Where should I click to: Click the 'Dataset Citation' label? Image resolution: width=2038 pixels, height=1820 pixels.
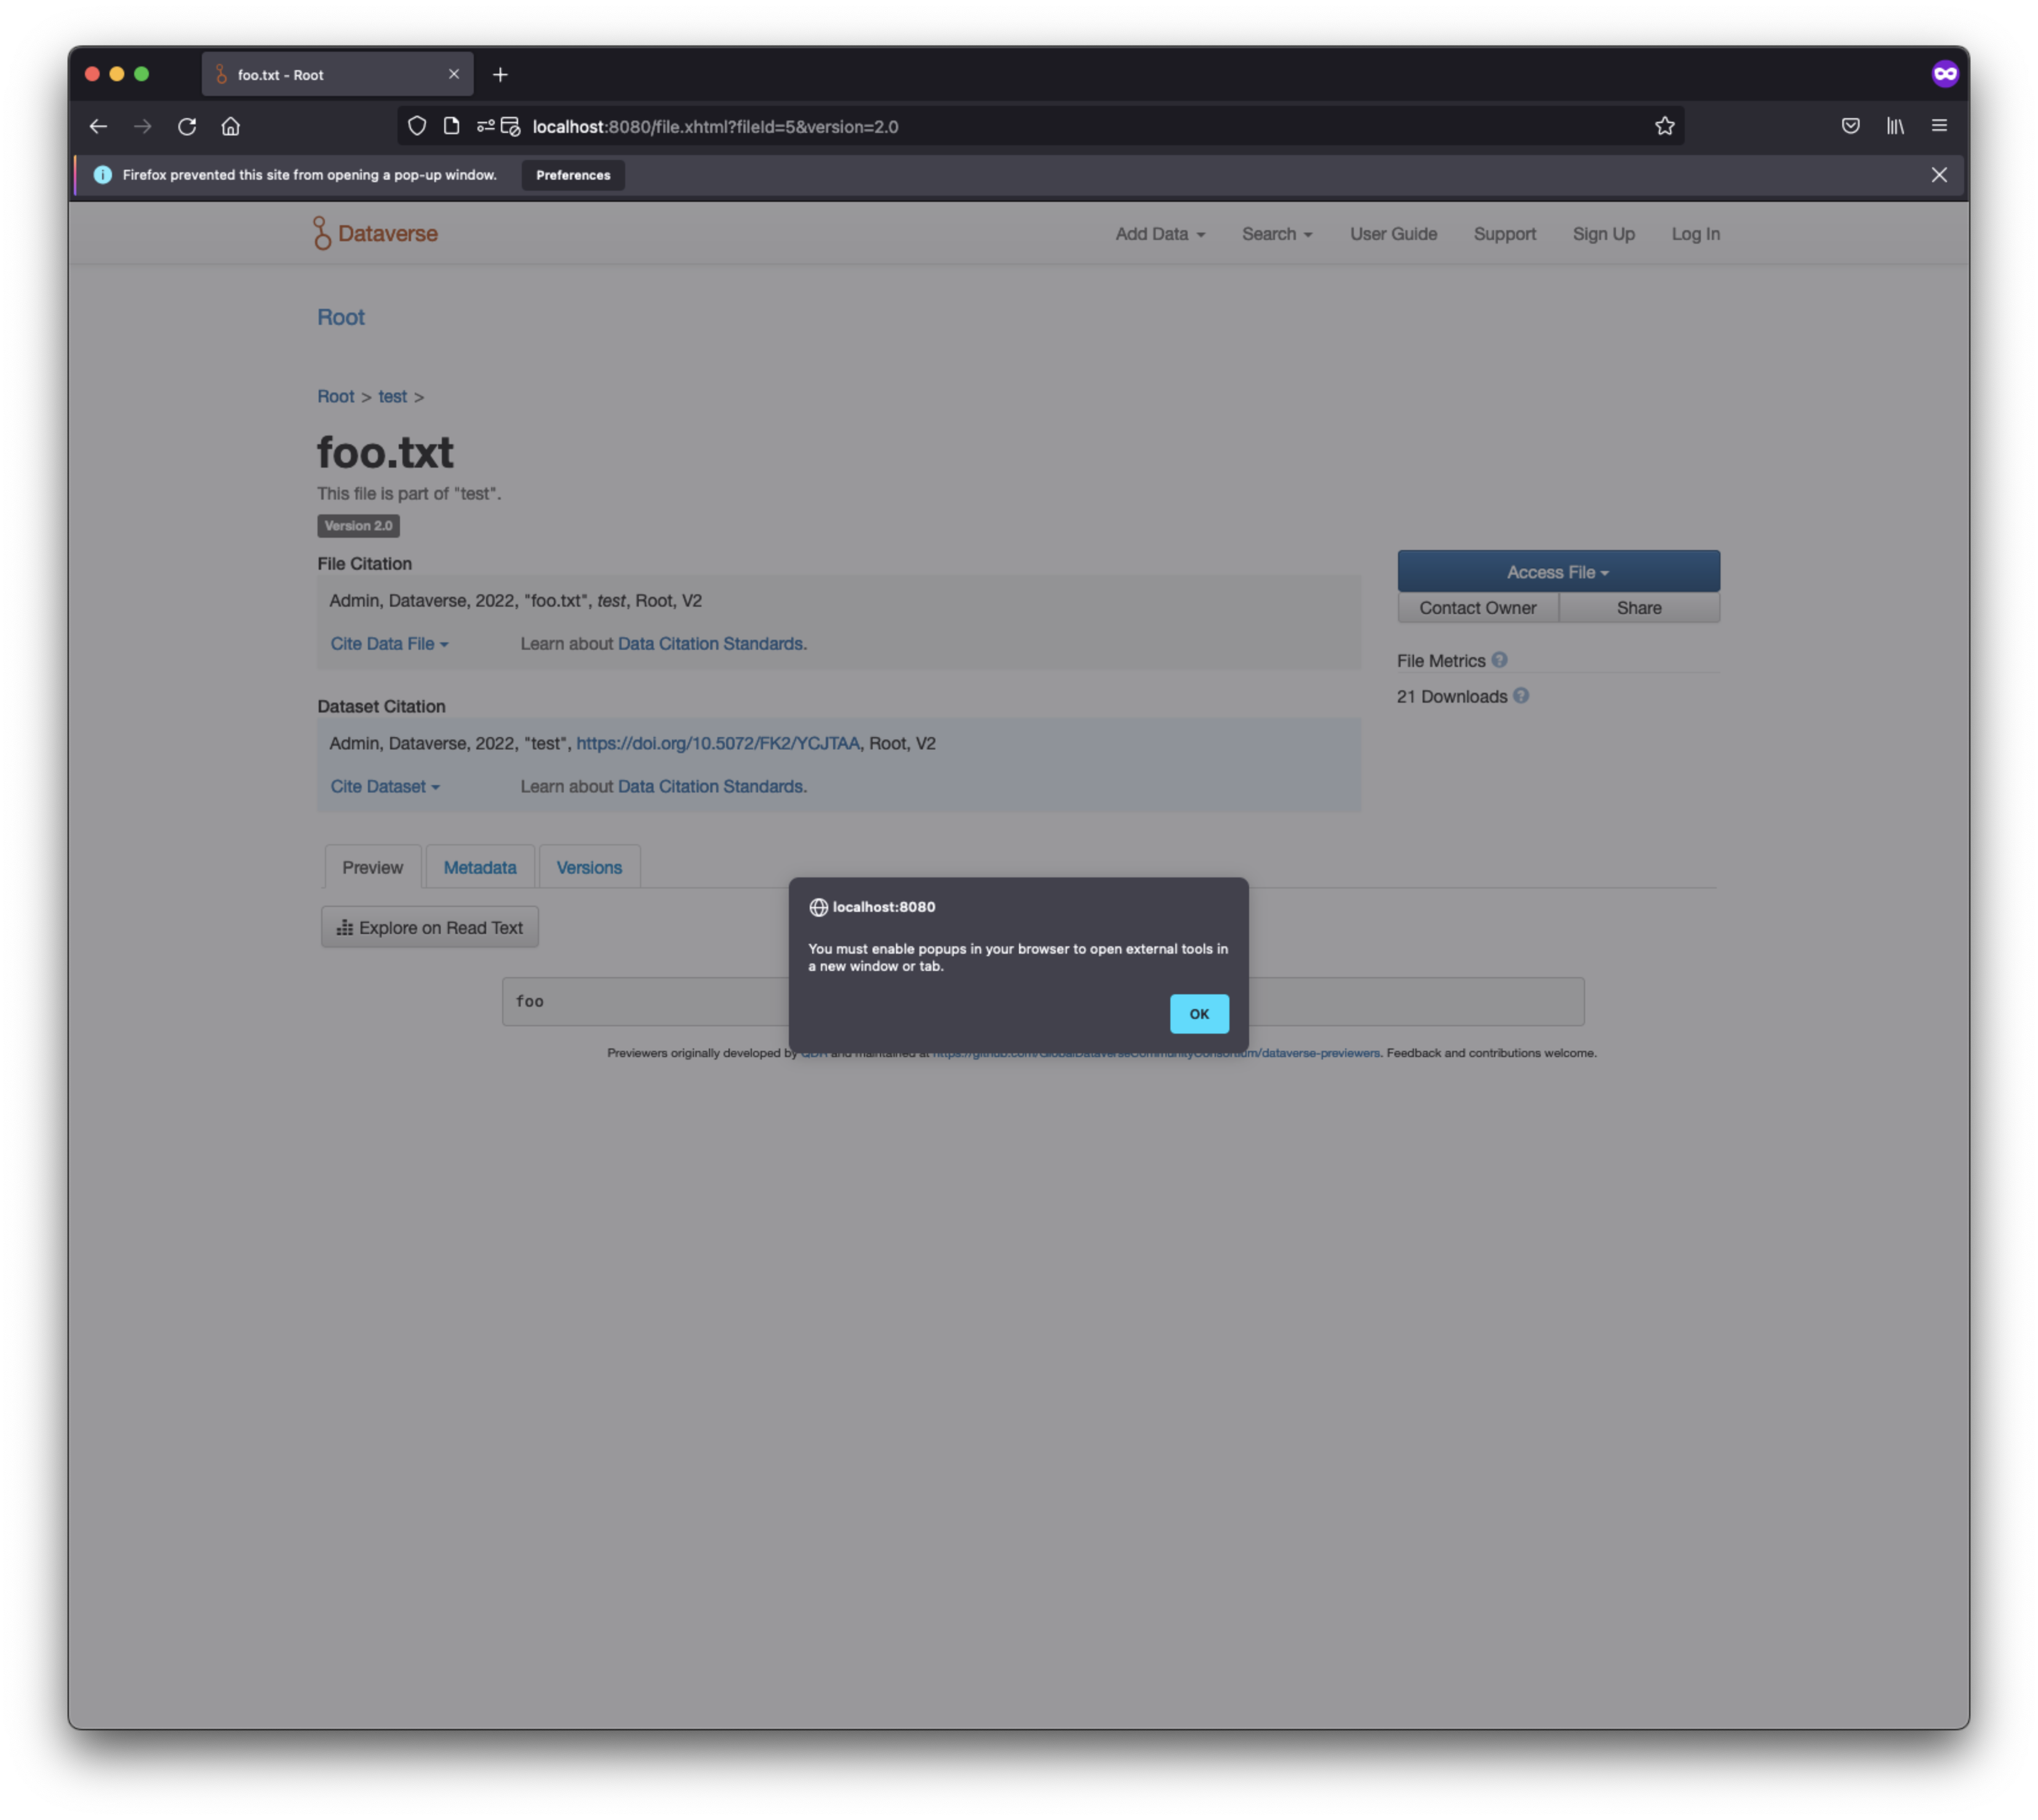[x=381, y=707]
